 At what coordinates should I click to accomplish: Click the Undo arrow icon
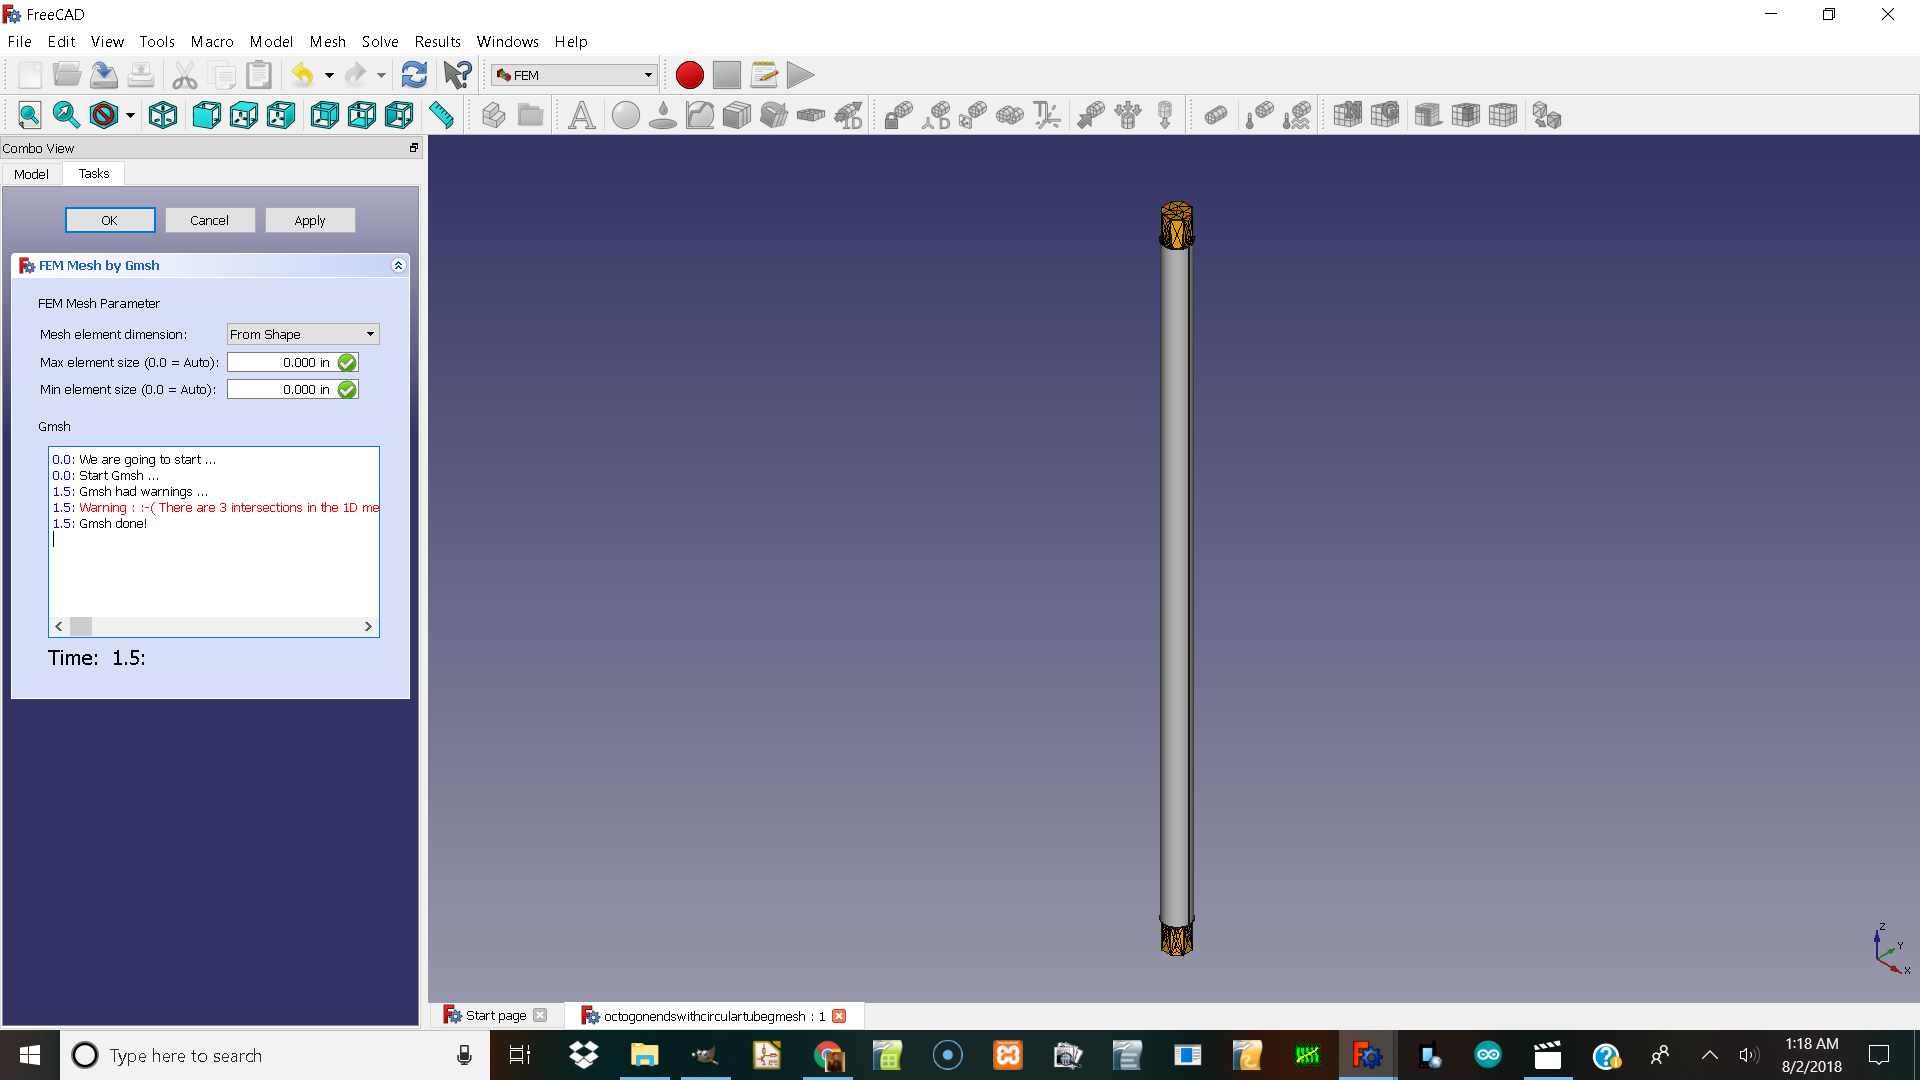(x=302, y=75)
